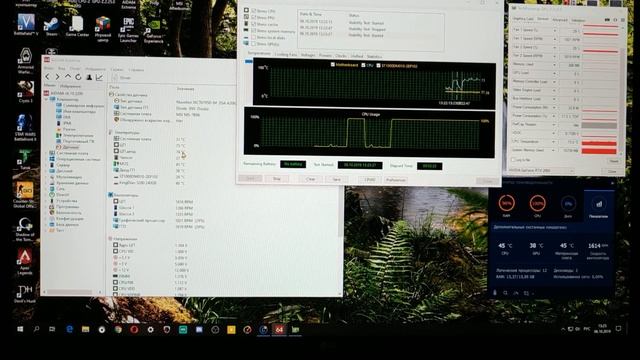Click GPU-Z camera screenshot icon
640x360 pixels.
click(x=607, y=20)
